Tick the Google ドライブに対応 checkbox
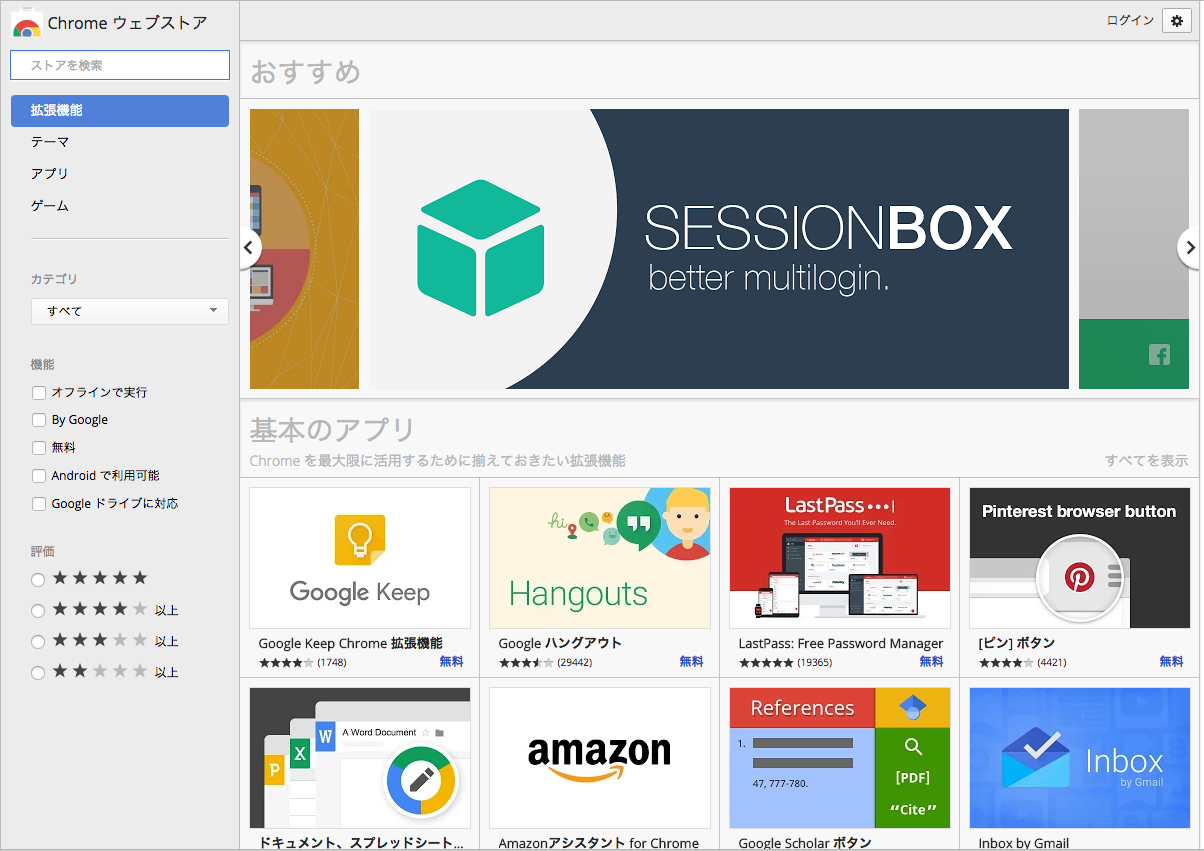Screen dimensions: 1204x851 pyautogui.click(x=39, y=504)
